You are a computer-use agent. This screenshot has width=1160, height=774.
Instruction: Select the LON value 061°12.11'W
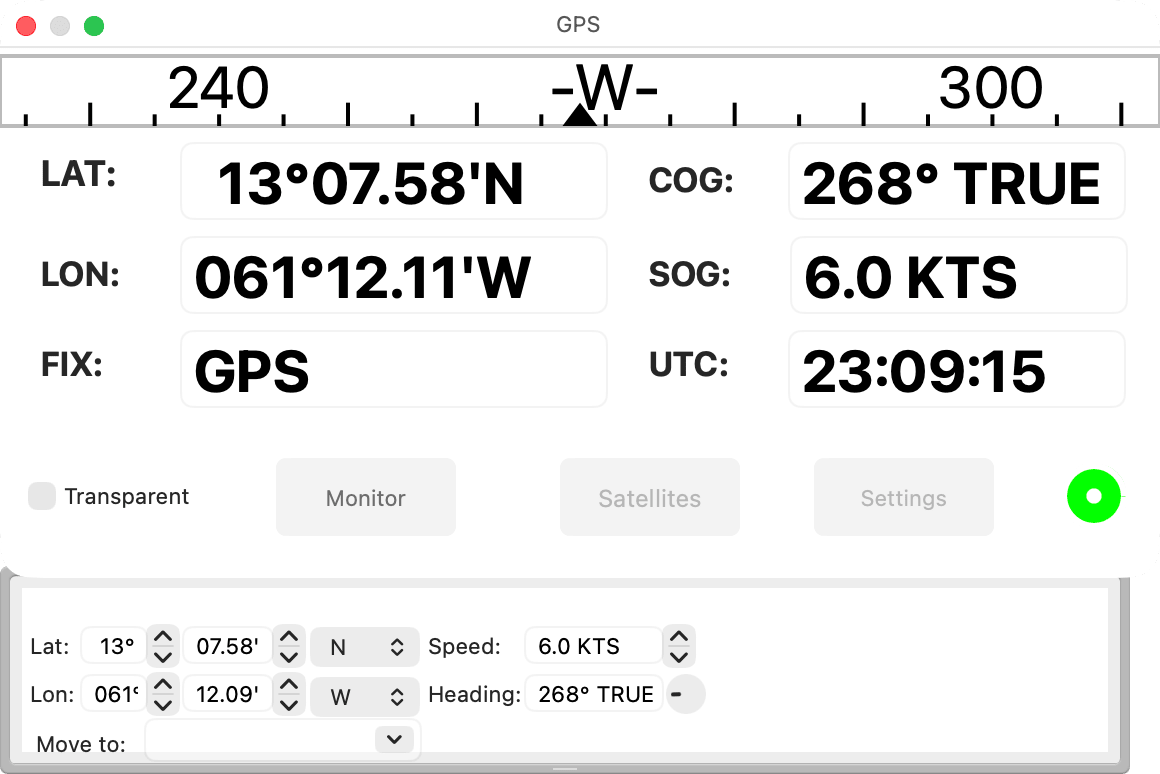coord(394,275)
